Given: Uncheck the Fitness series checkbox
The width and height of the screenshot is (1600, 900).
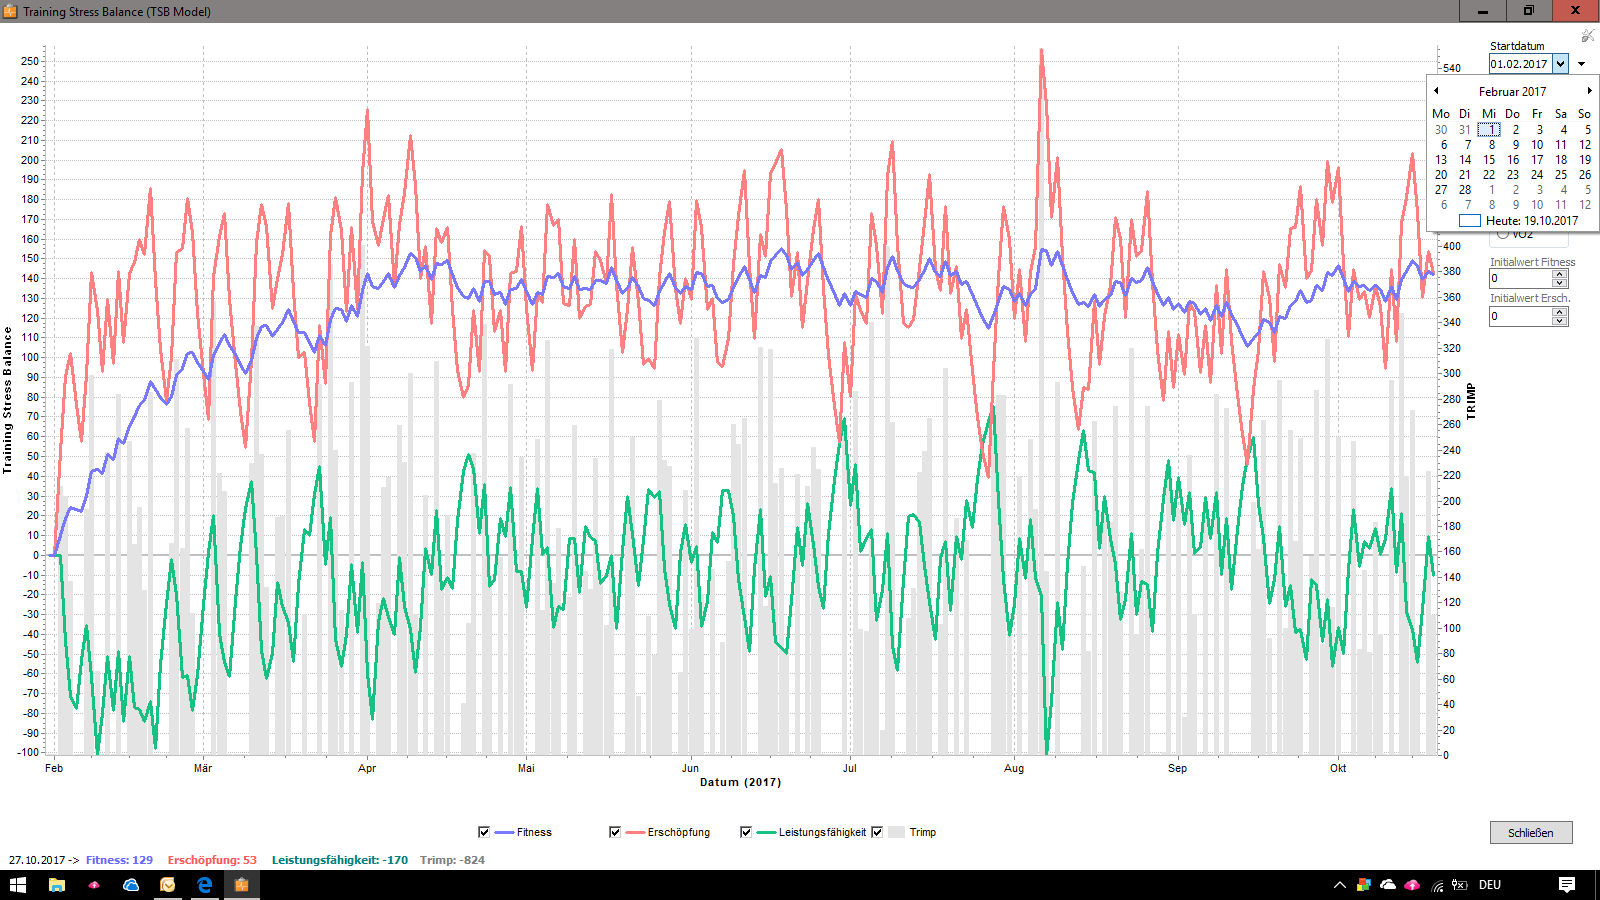Looking at the screenshot, I should tap(484, 832).
